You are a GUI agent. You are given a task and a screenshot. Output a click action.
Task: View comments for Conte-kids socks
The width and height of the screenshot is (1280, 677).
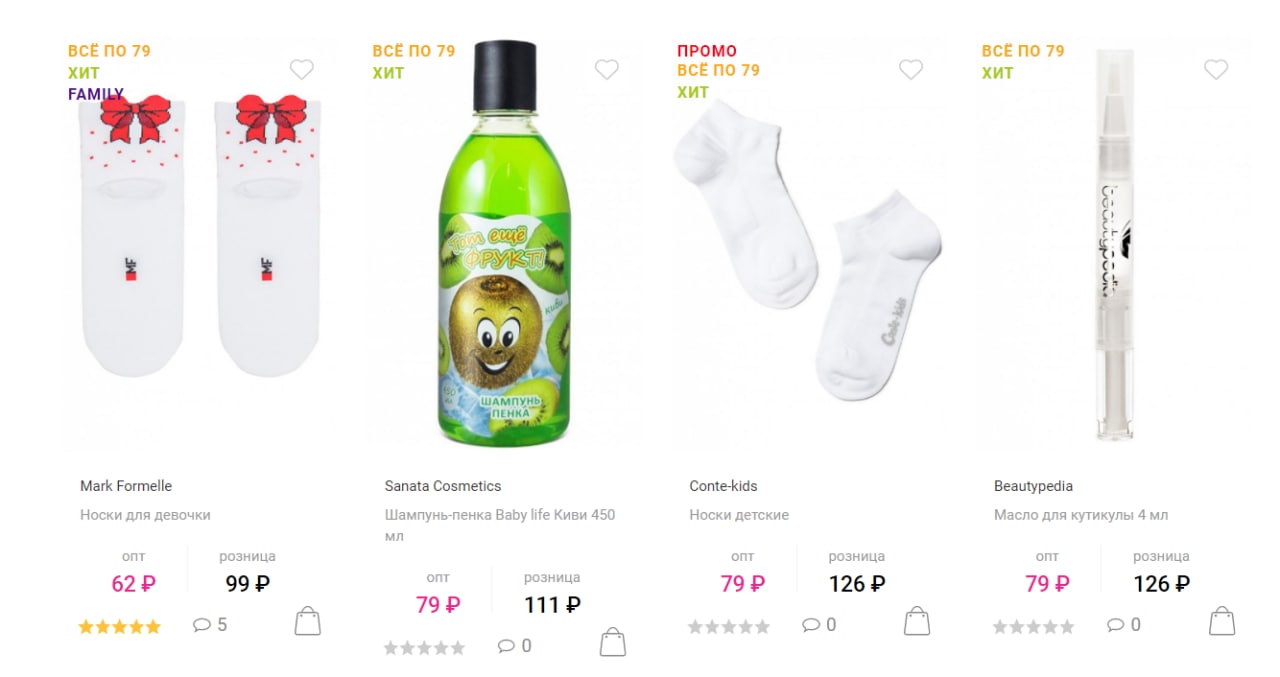[819, 625]
